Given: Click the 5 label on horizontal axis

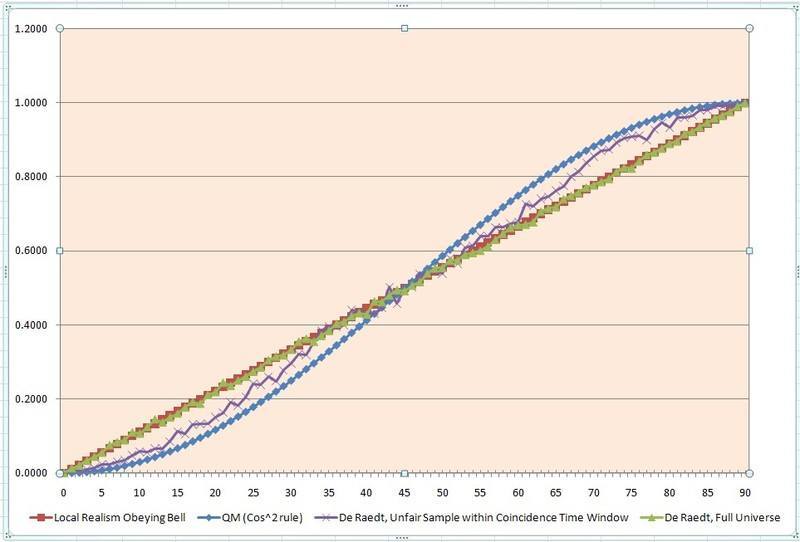Looking at the screenshot, I should [x=102, y=493].
